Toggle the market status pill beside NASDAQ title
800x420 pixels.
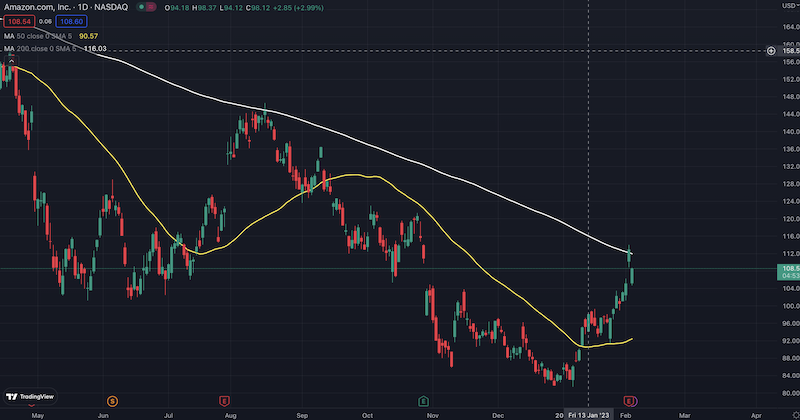point(146,7)
